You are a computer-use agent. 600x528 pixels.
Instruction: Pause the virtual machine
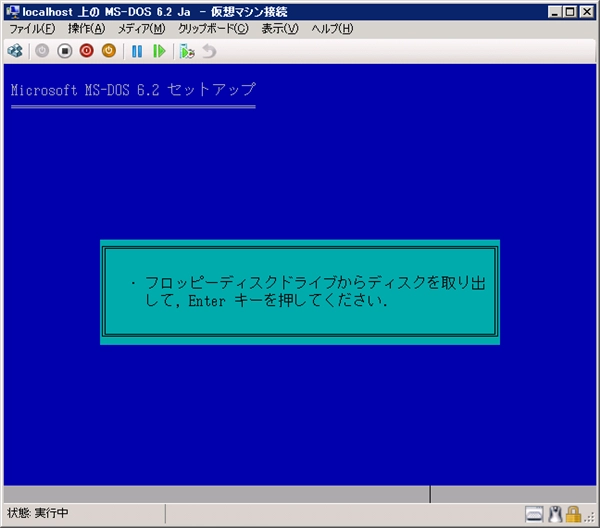(137, 51)
